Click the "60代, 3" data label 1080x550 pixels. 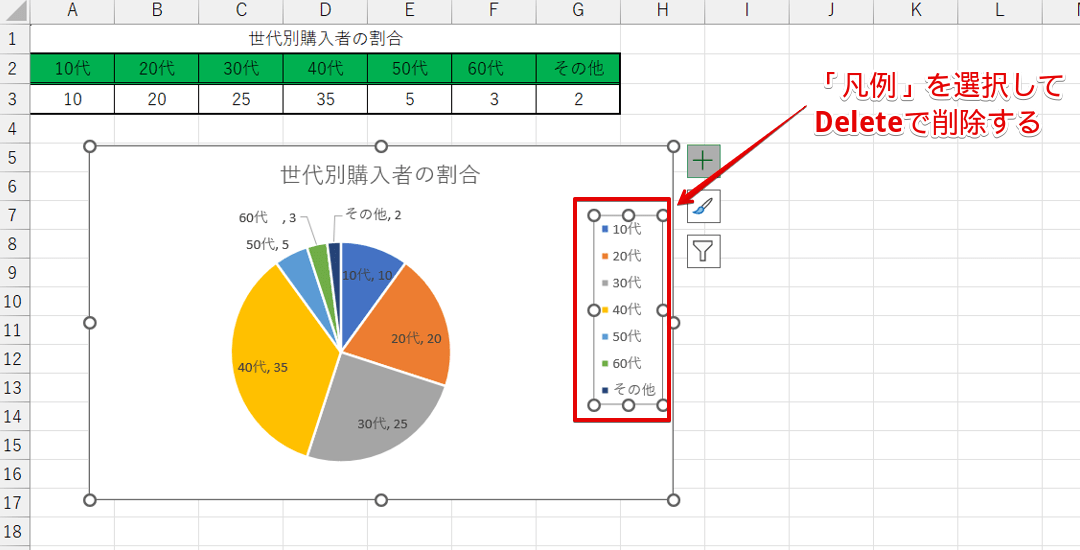click(266, 217)
